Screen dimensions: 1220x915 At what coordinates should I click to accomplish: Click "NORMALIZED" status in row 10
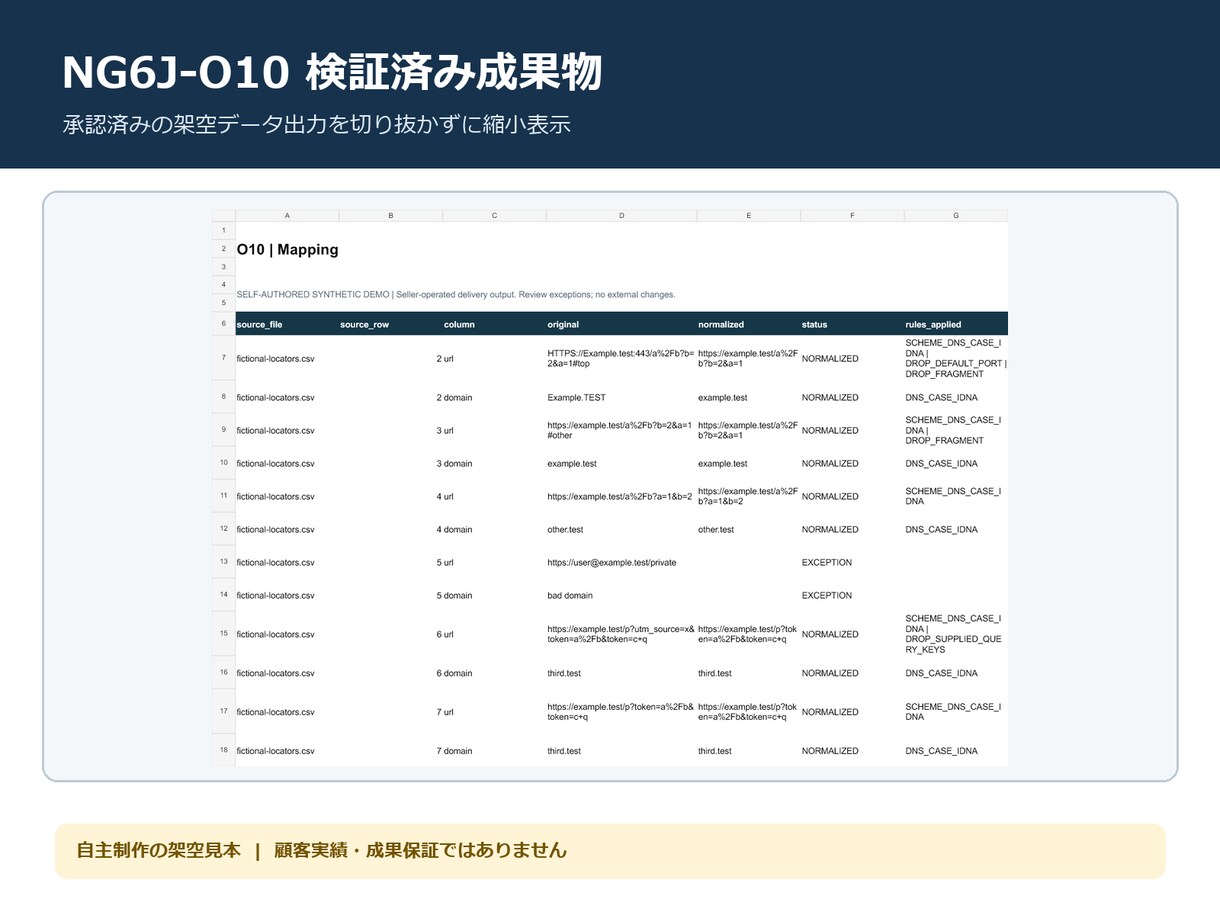[x=830, y=463]
